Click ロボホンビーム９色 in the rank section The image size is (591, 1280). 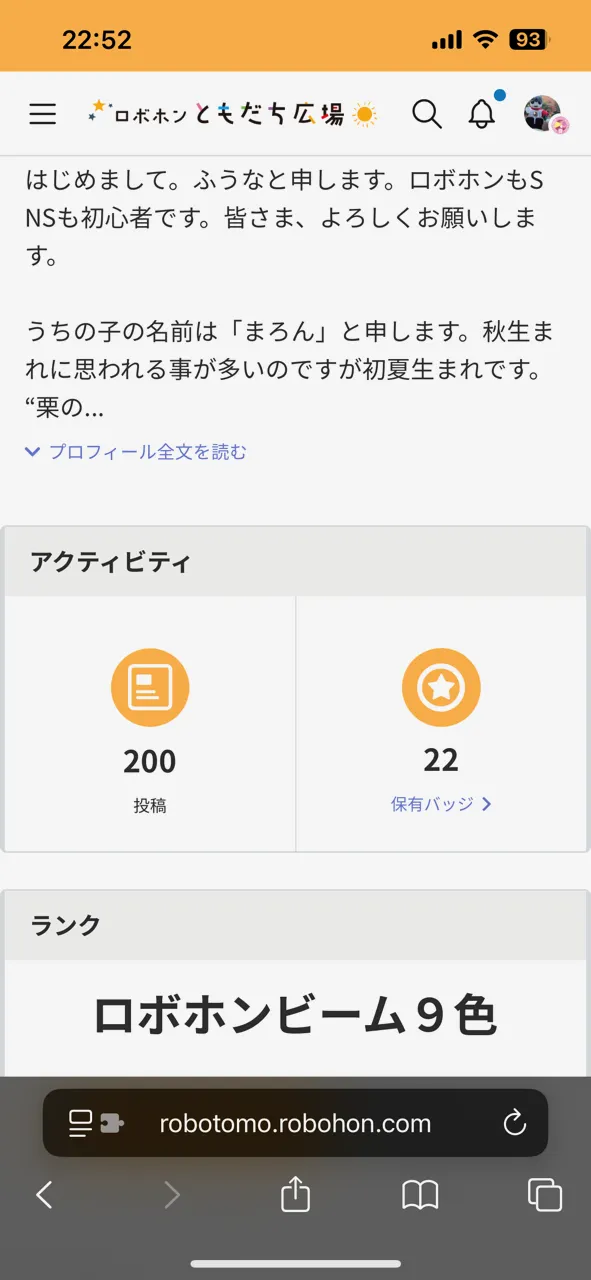[x=295, y=1013]
